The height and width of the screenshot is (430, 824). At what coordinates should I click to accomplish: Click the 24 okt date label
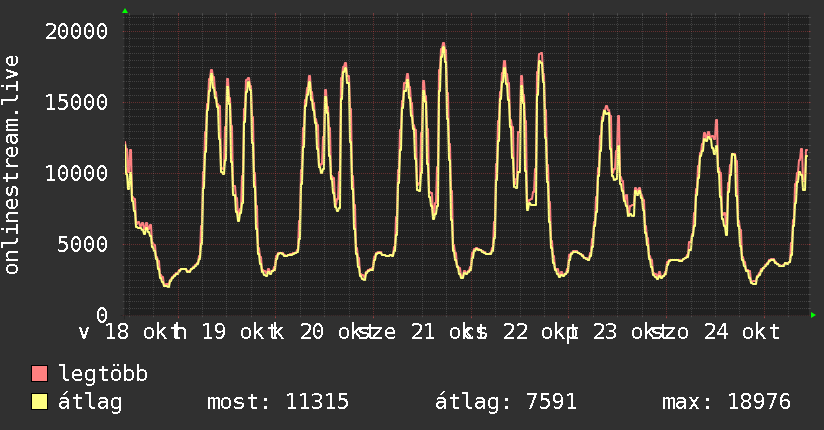742,332
